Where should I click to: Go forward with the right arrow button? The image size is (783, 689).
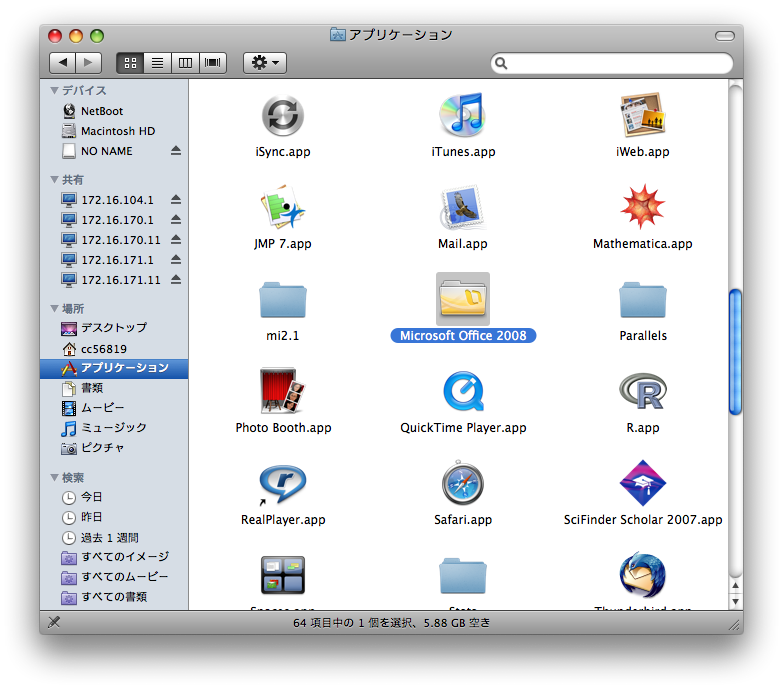(88, 63)
